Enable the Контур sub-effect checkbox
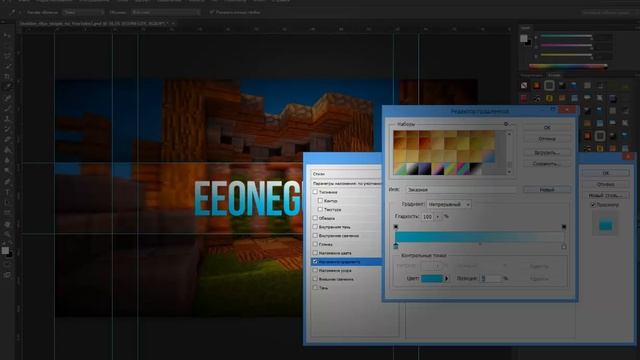 320,200
